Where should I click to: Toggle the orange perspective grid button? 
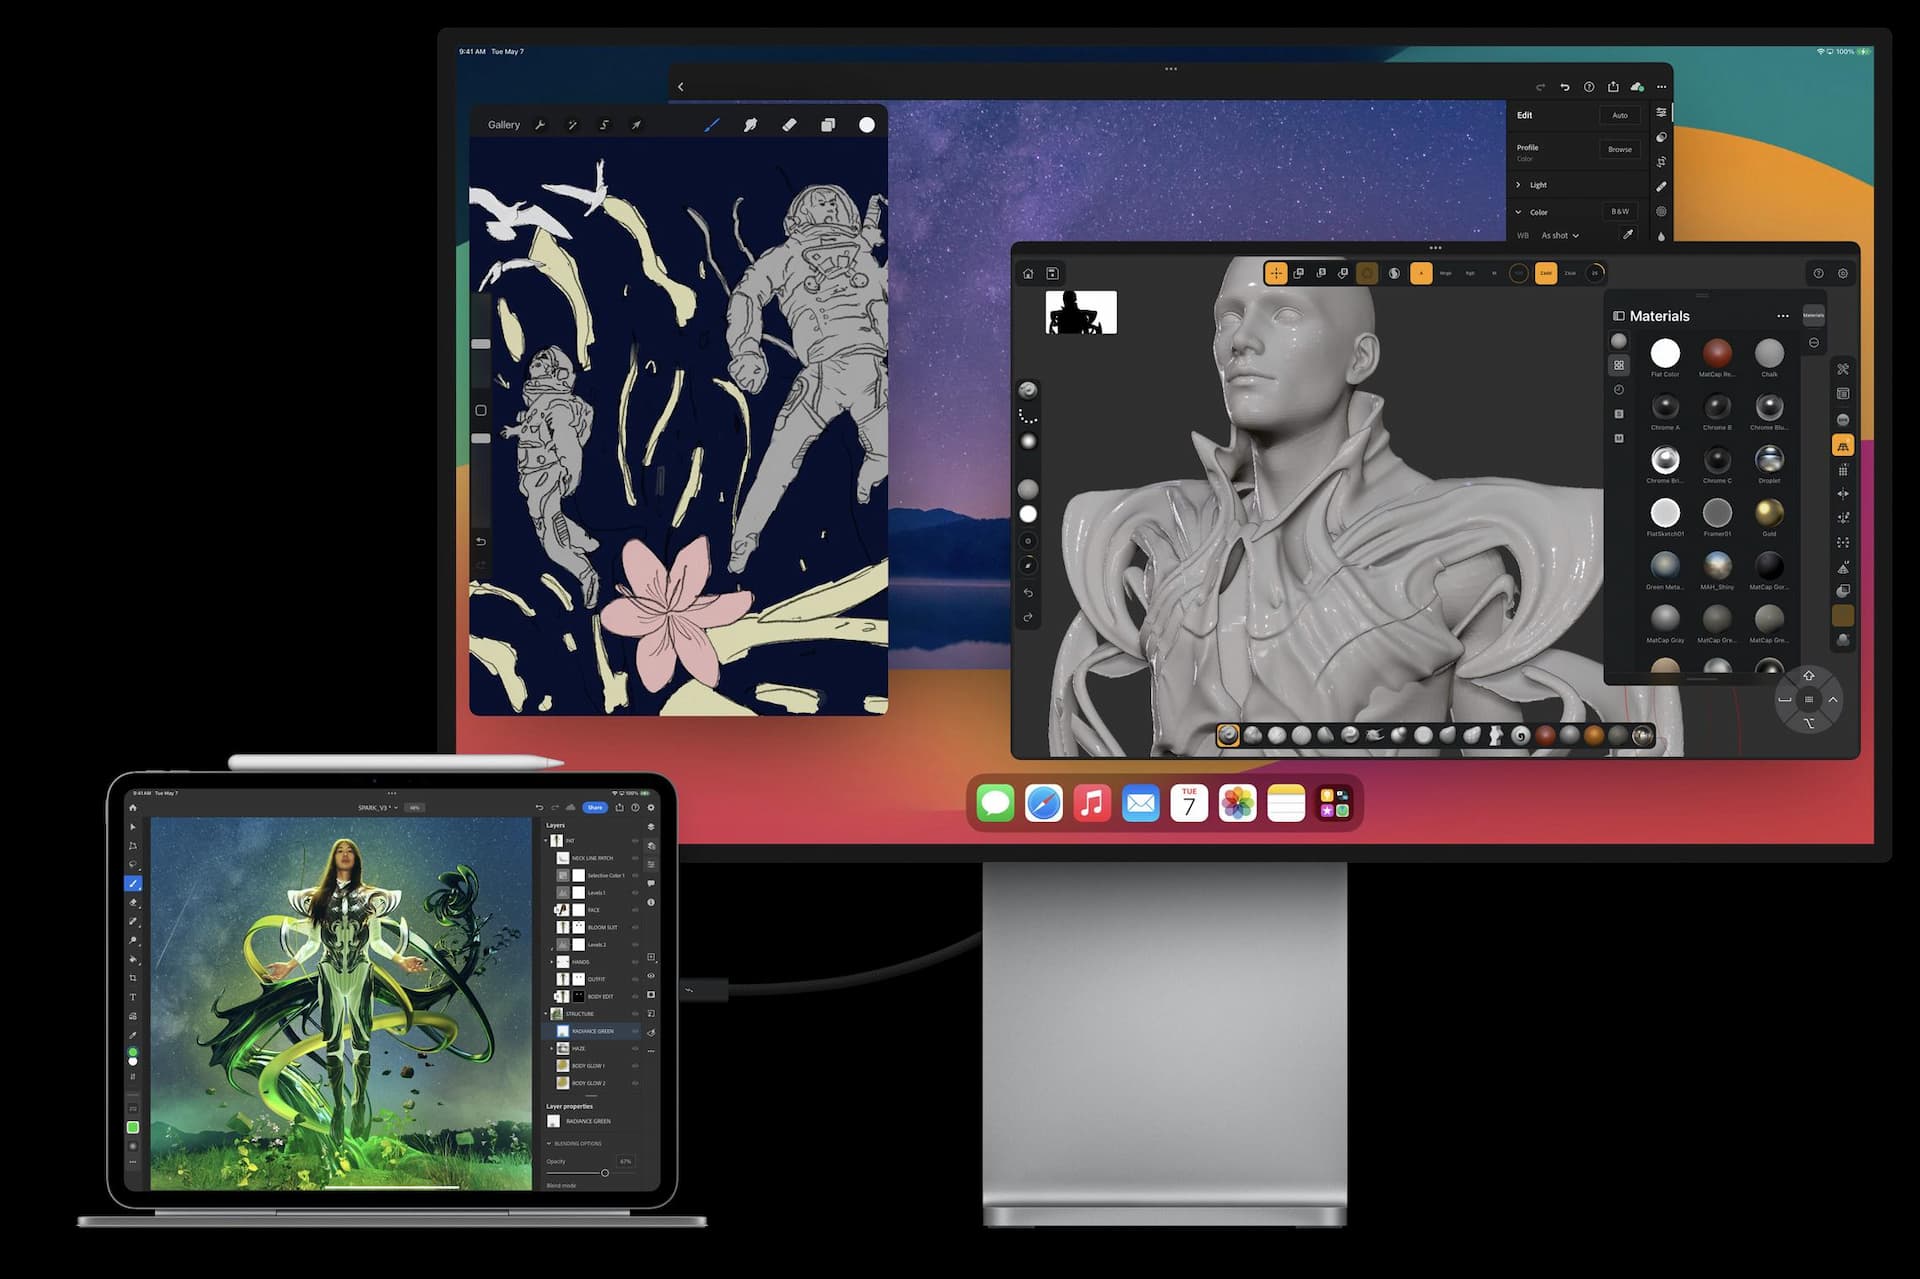1842,446
